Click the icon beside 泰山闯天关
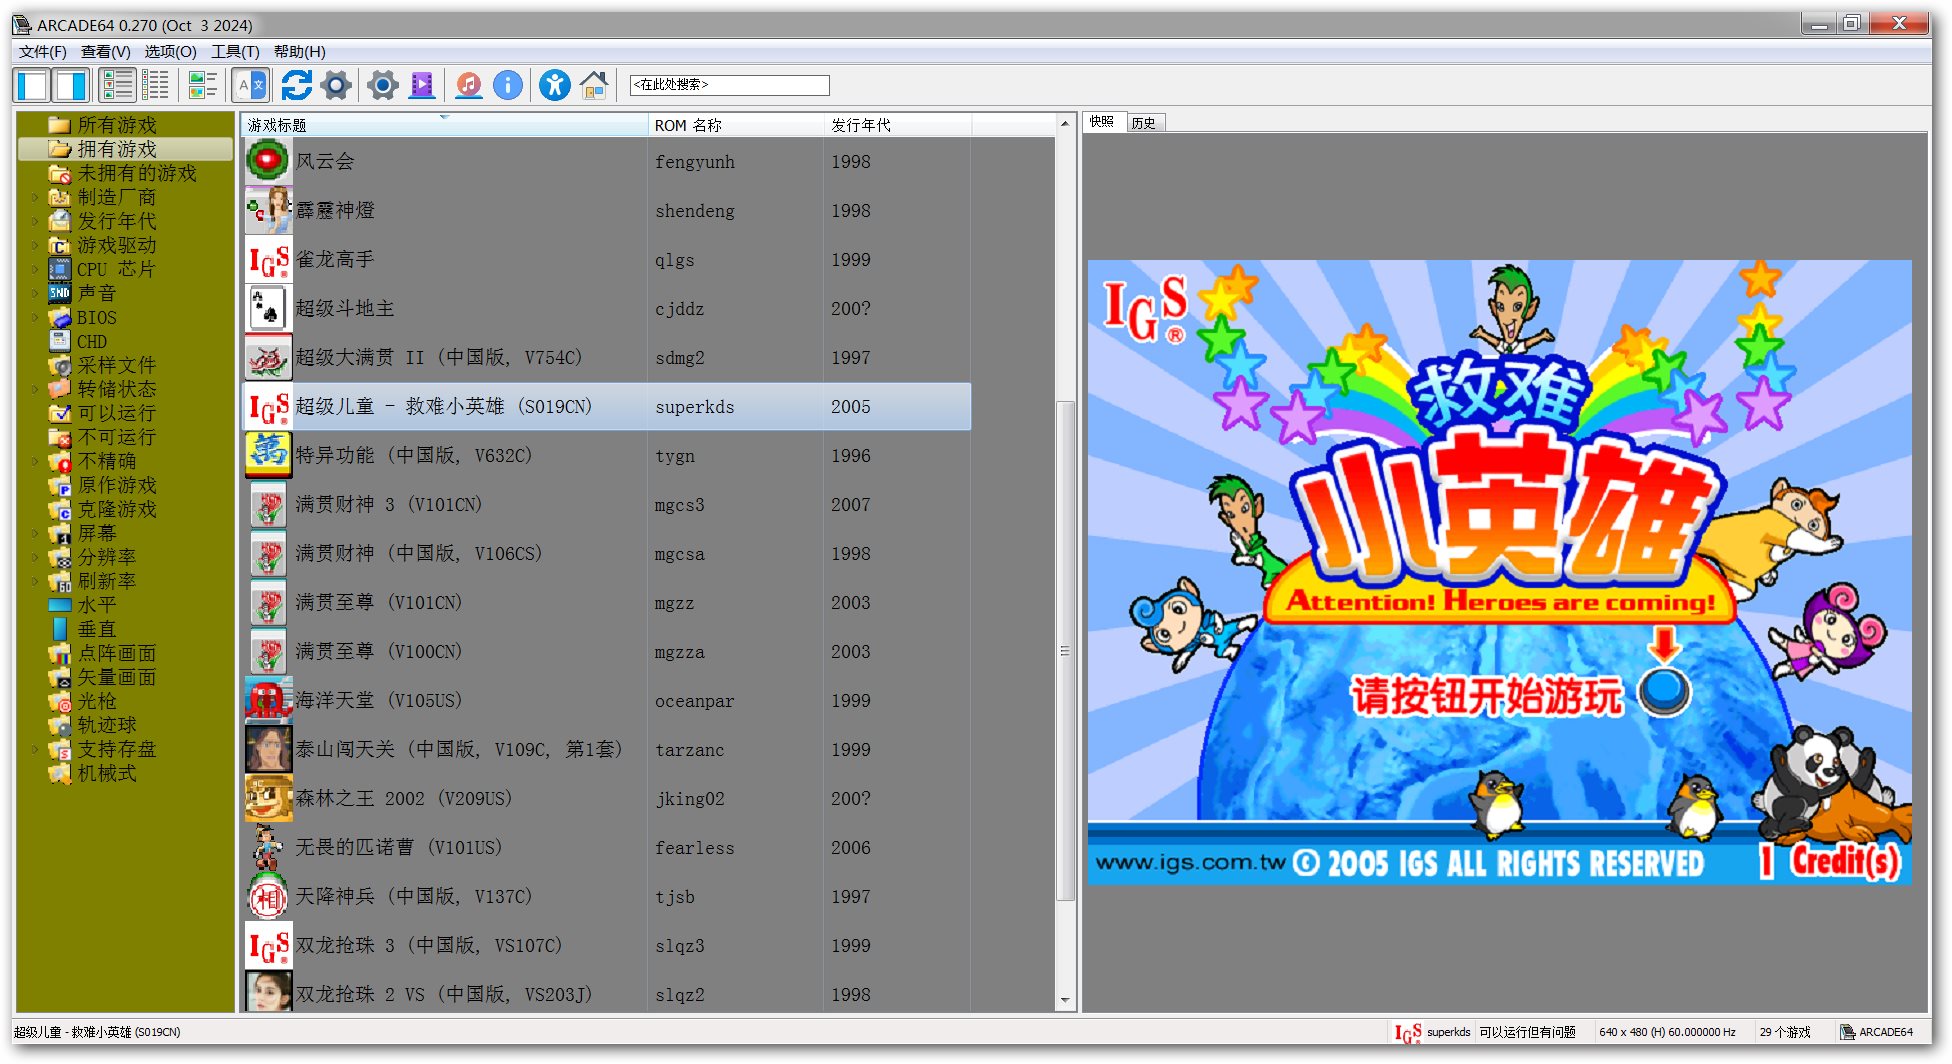 (268, 749)
